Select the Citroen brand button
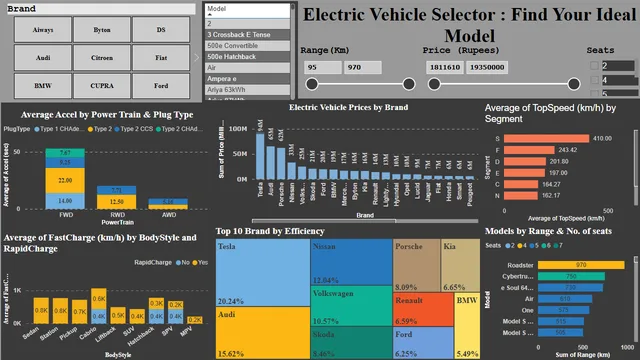 pyautogui.click(x=102, y=58)
